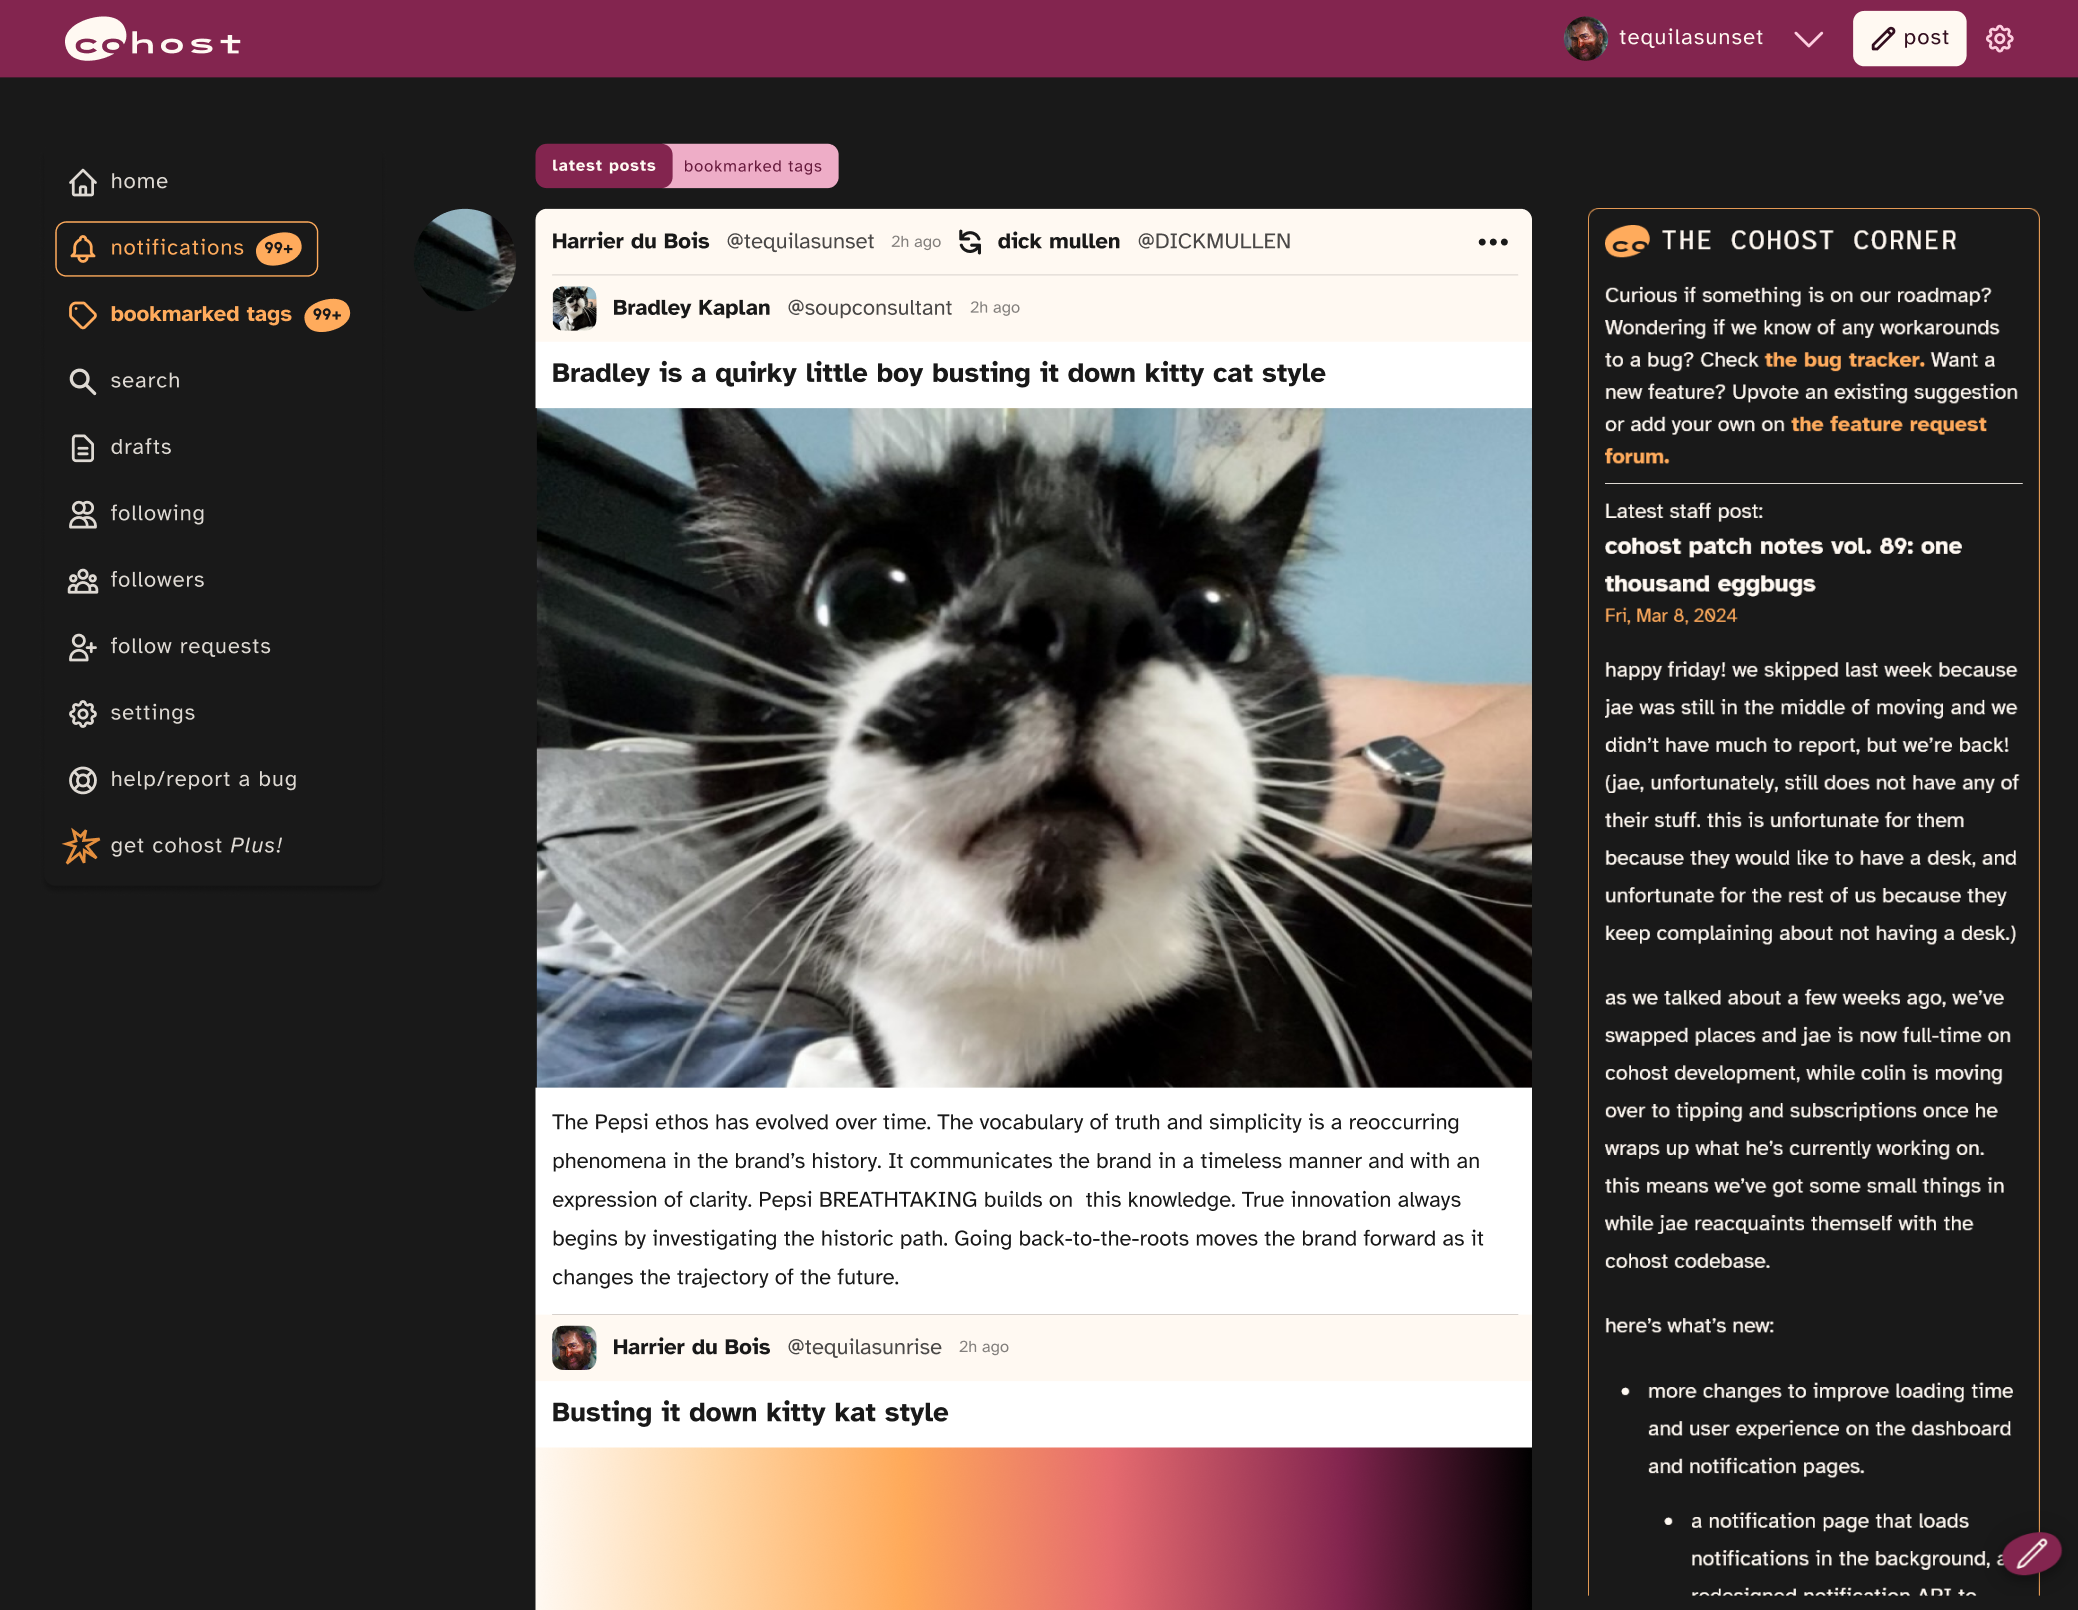Open the three-dot post options menu
The width and height of the screenshot is (2078, 1610).
[1492, 242]
